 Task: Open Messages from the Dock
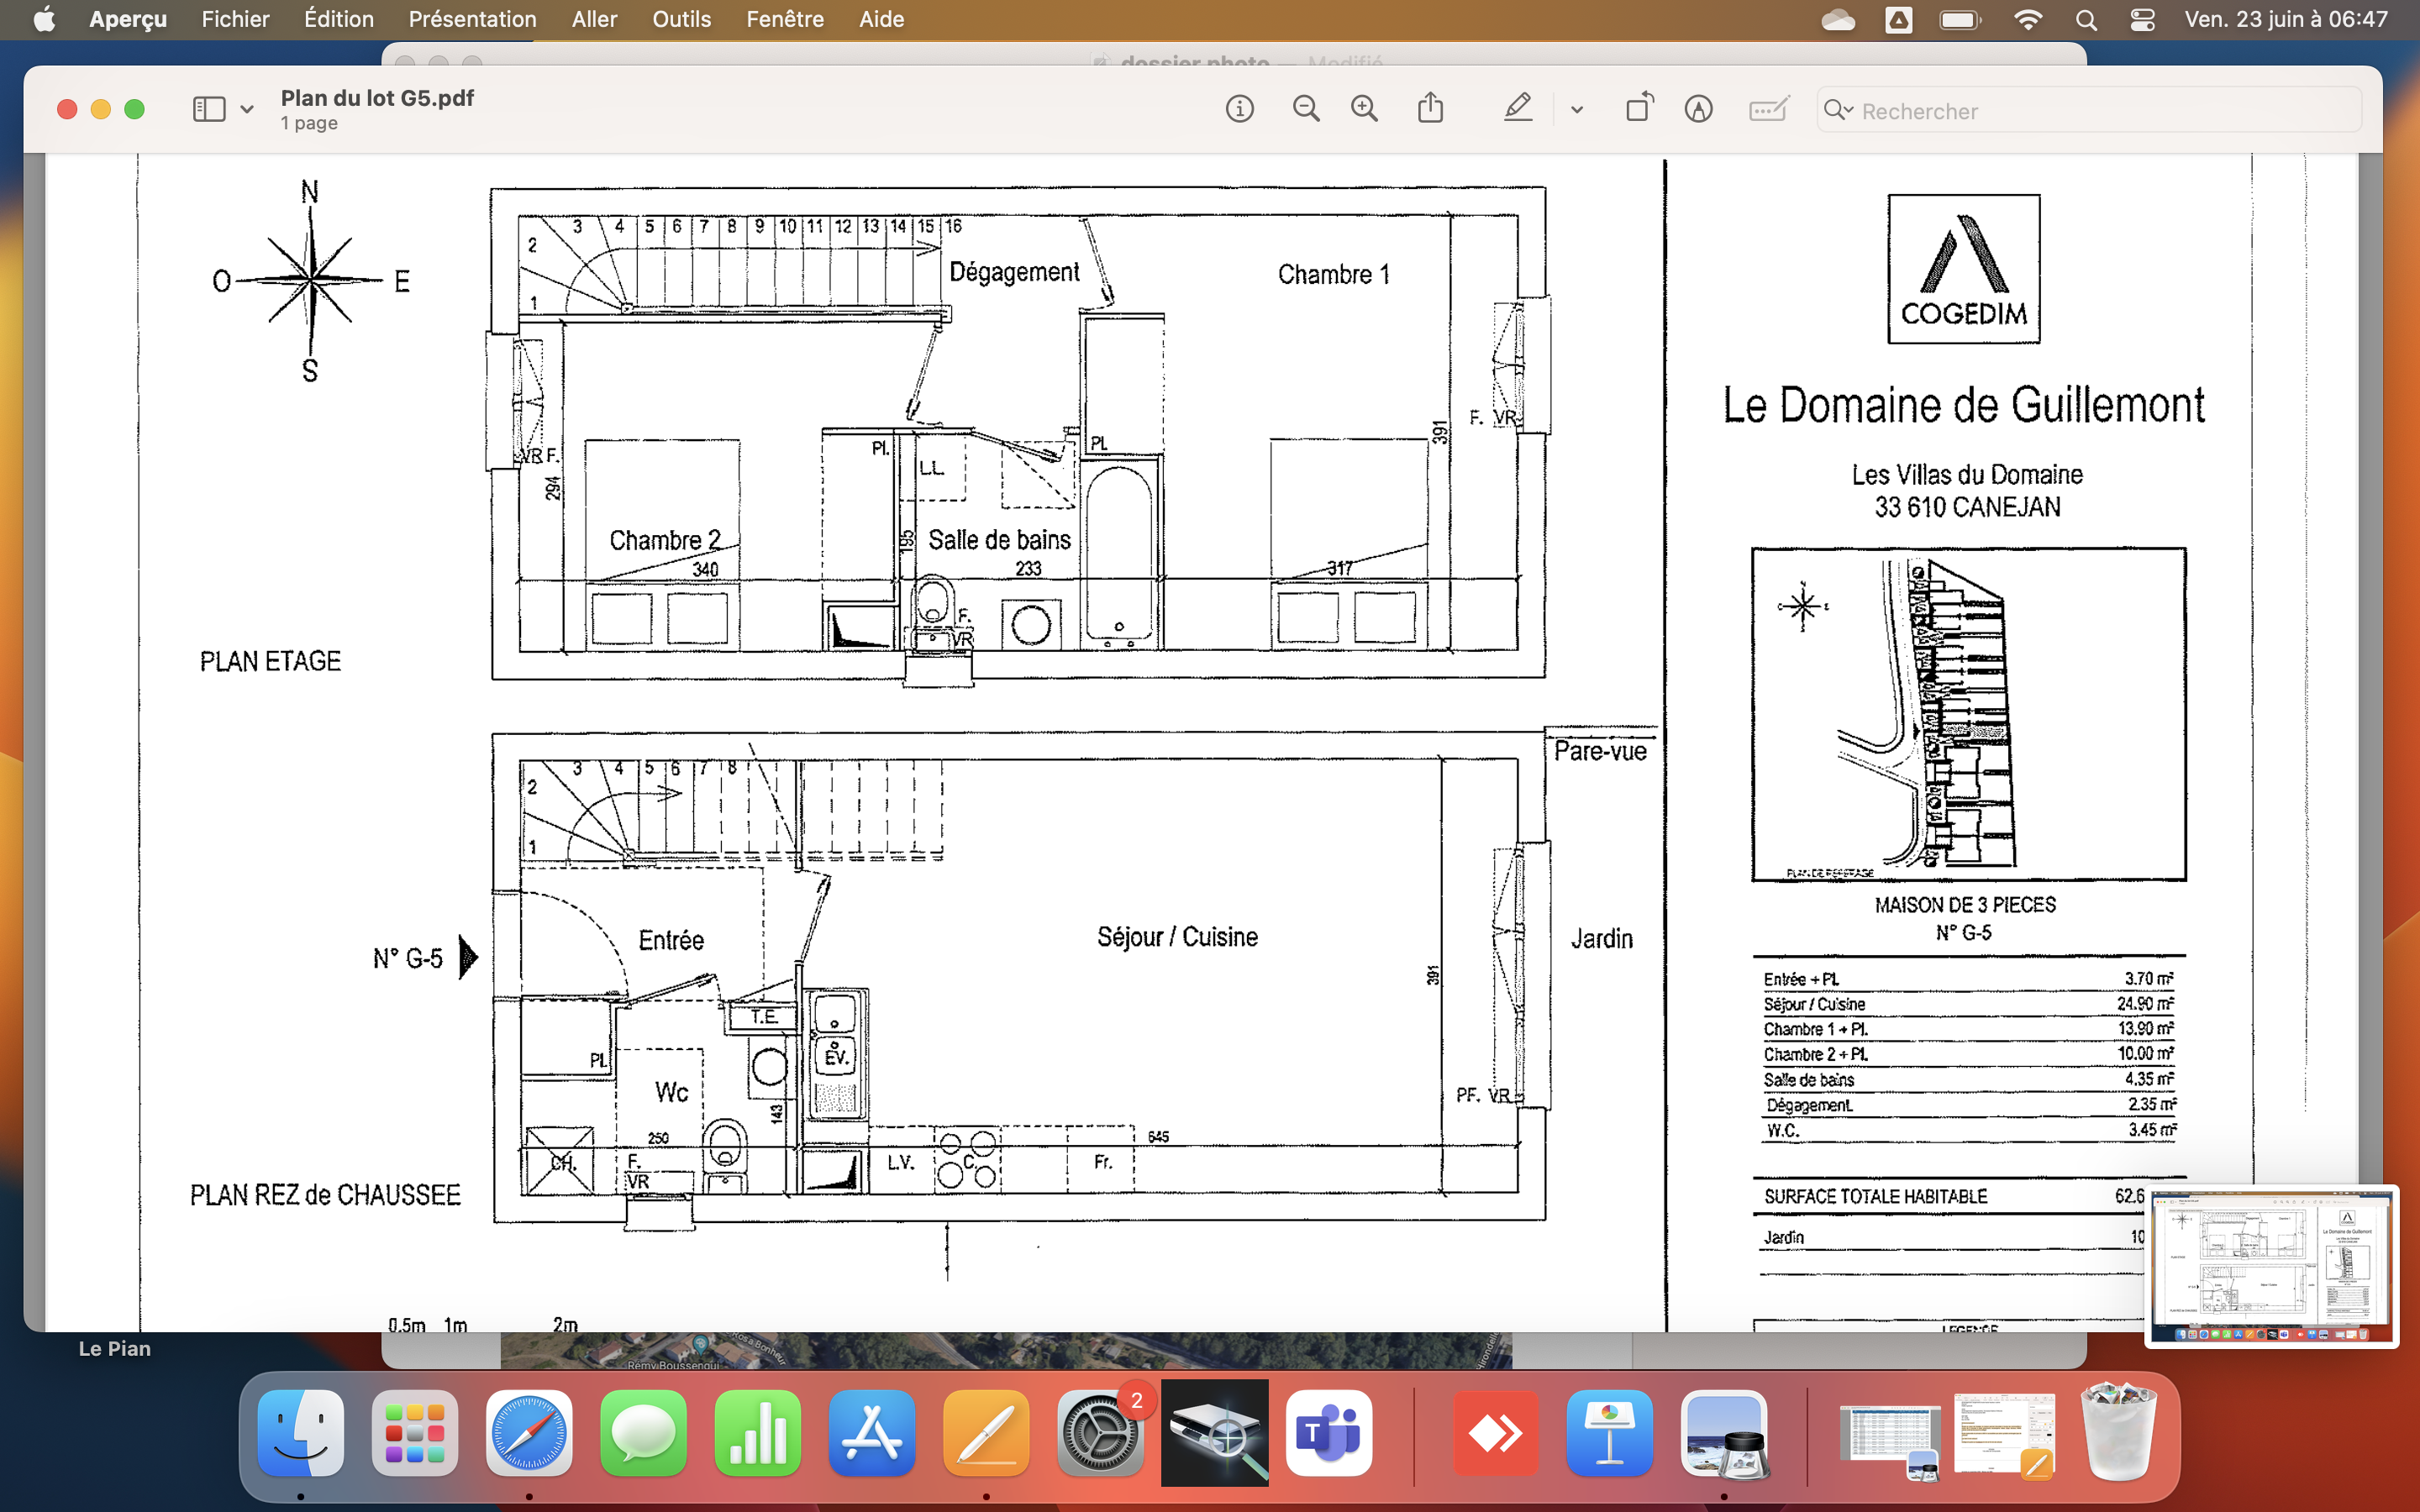[643, 1433]
